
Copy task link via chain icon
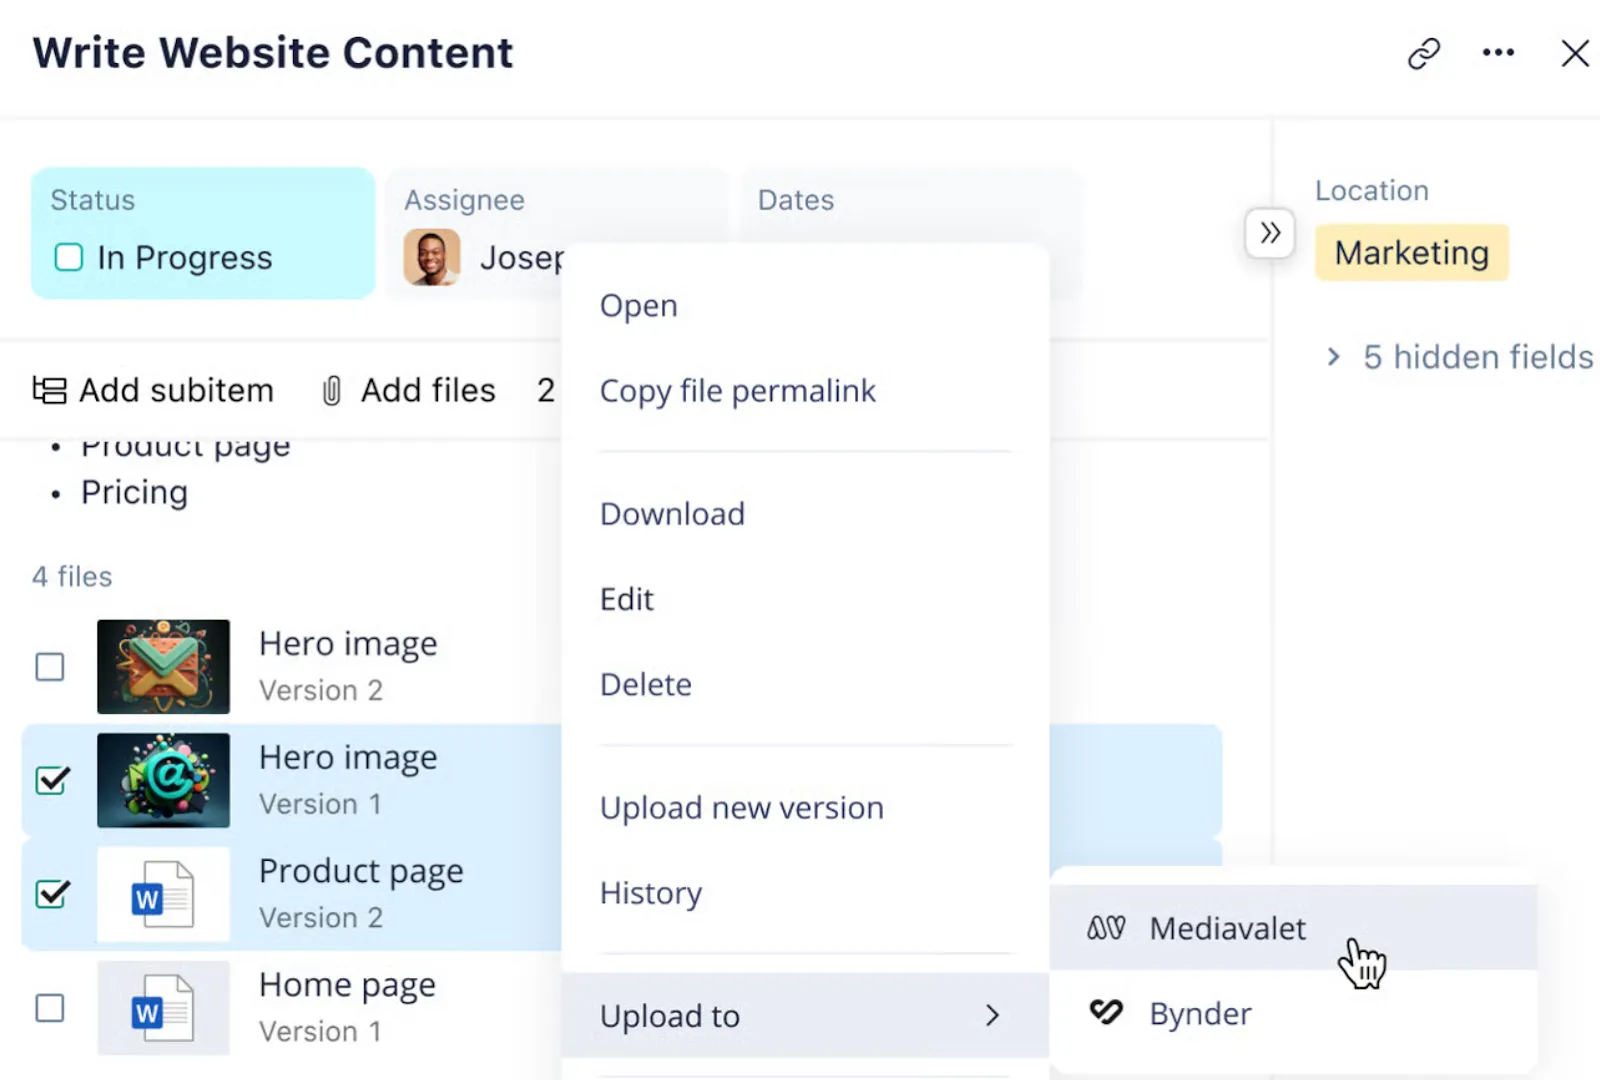(x=1423, y=53)
